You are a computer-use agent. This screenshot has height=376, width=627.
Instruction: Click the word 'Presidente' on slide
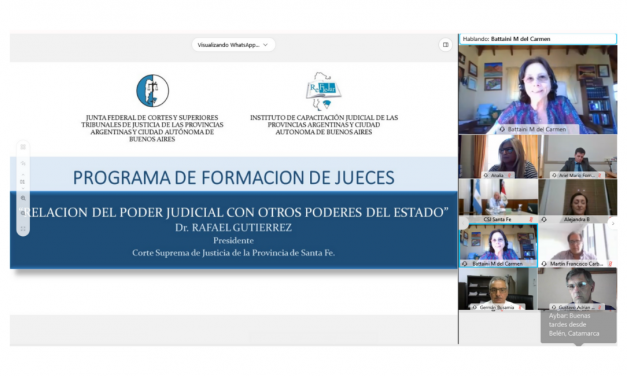[234, 240]
